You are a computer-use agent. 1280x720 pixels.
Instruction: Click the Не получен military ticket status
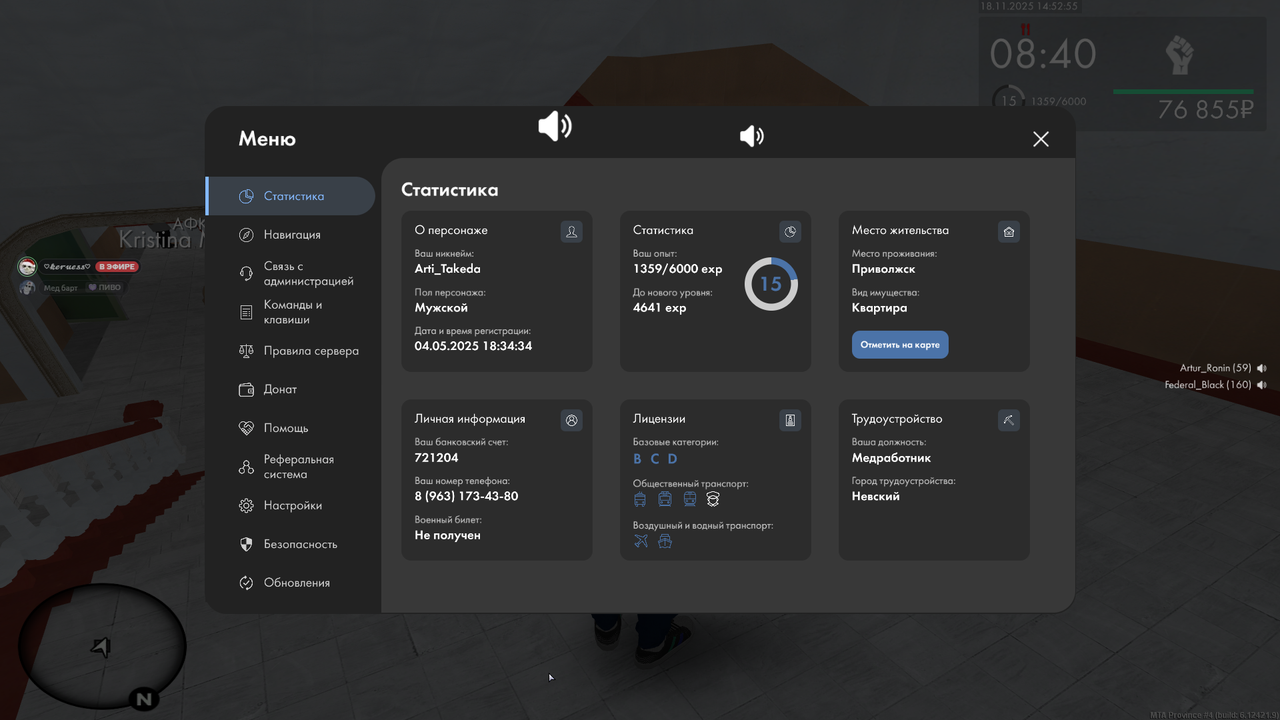448,535
